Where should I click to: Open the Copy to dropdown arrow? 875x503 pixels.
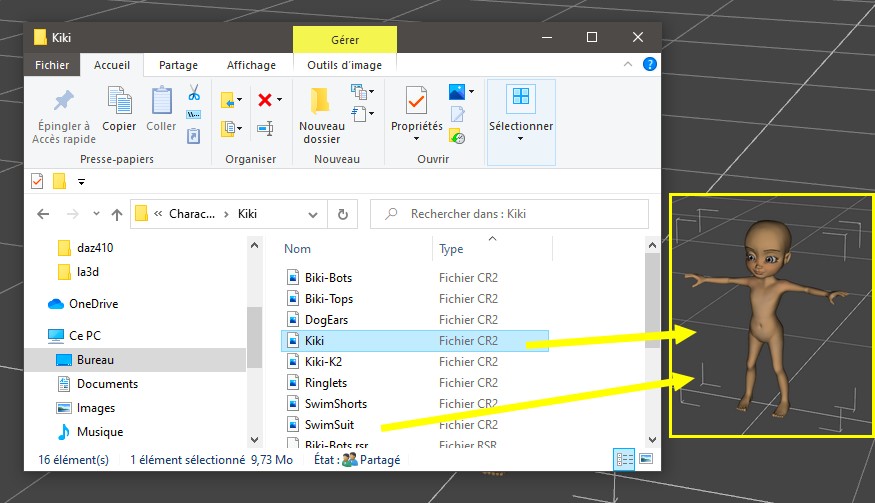click(239, 128)
